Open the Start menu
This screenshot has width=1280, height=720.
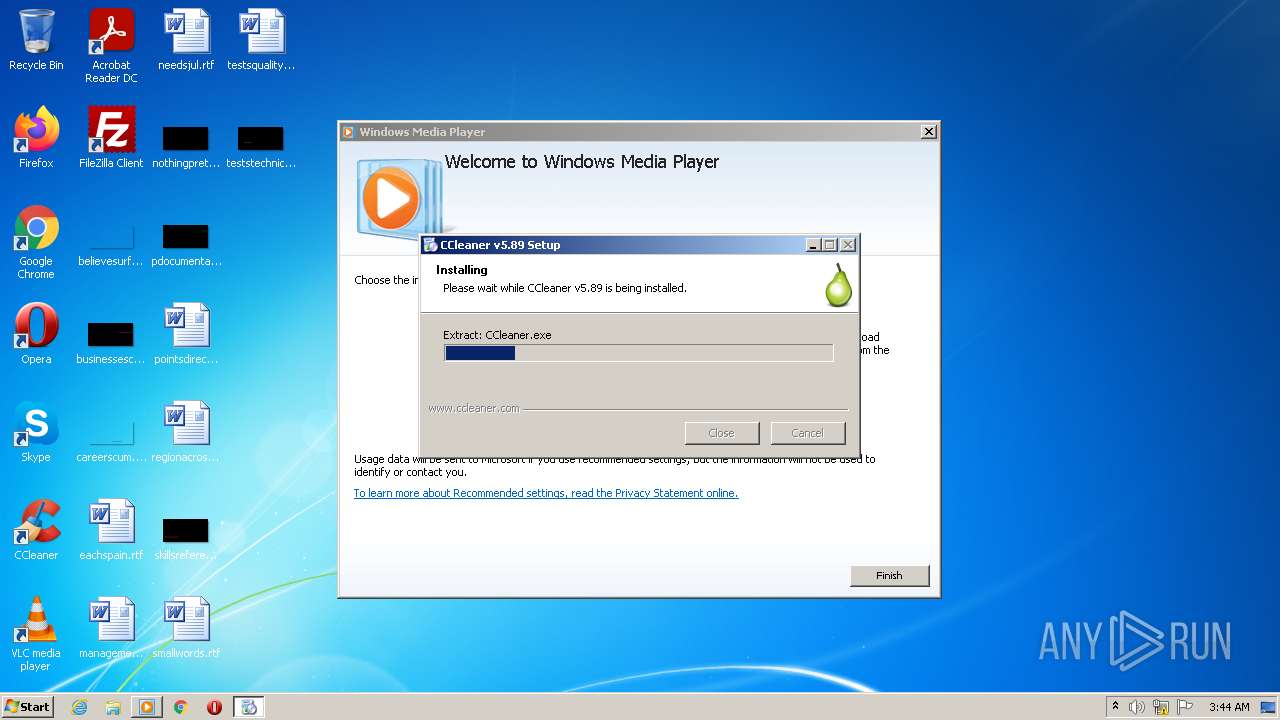(27, 707)
